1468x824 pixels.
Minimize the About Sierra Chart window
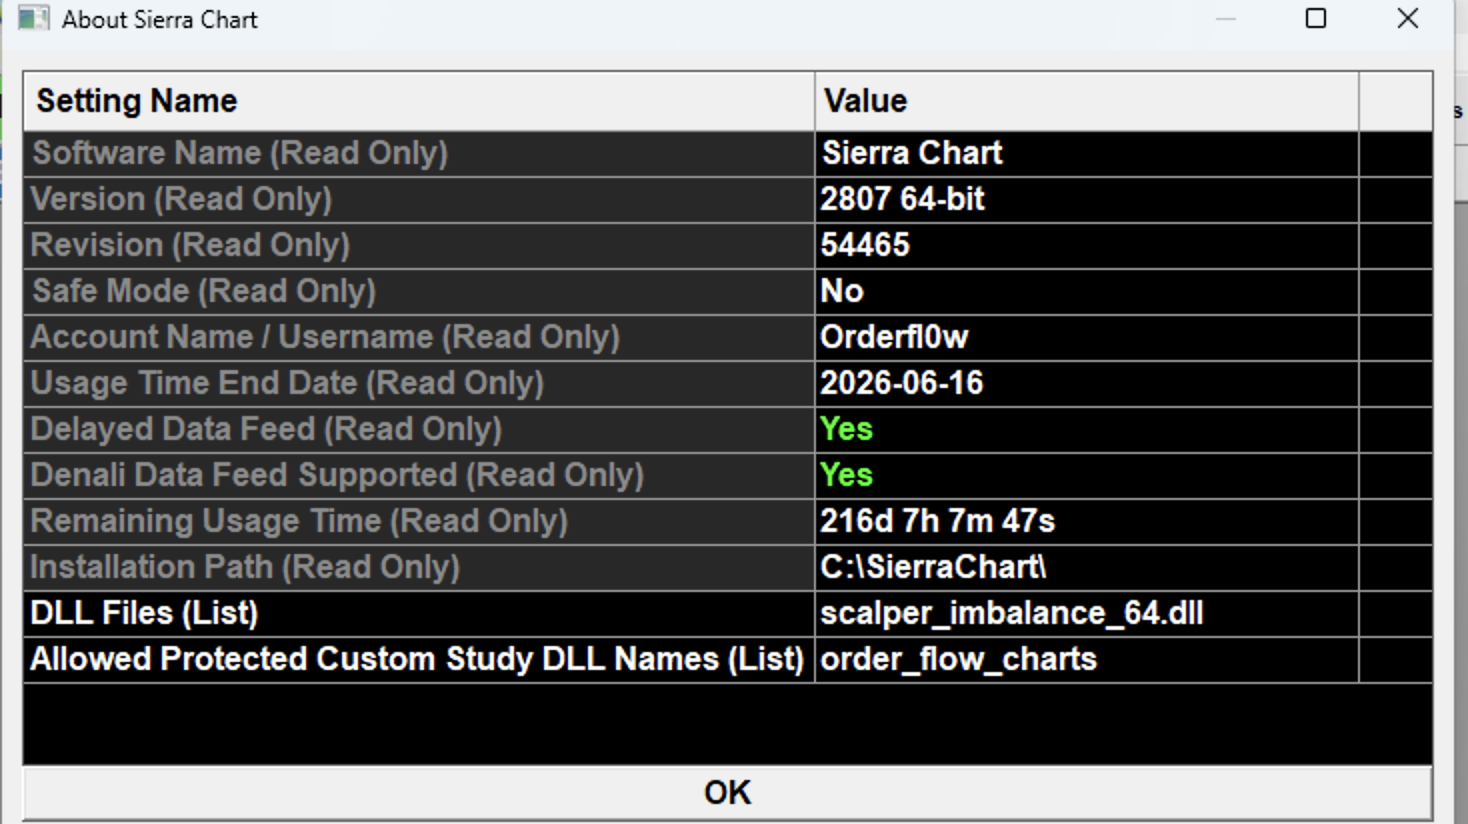tap(1226, 19)
